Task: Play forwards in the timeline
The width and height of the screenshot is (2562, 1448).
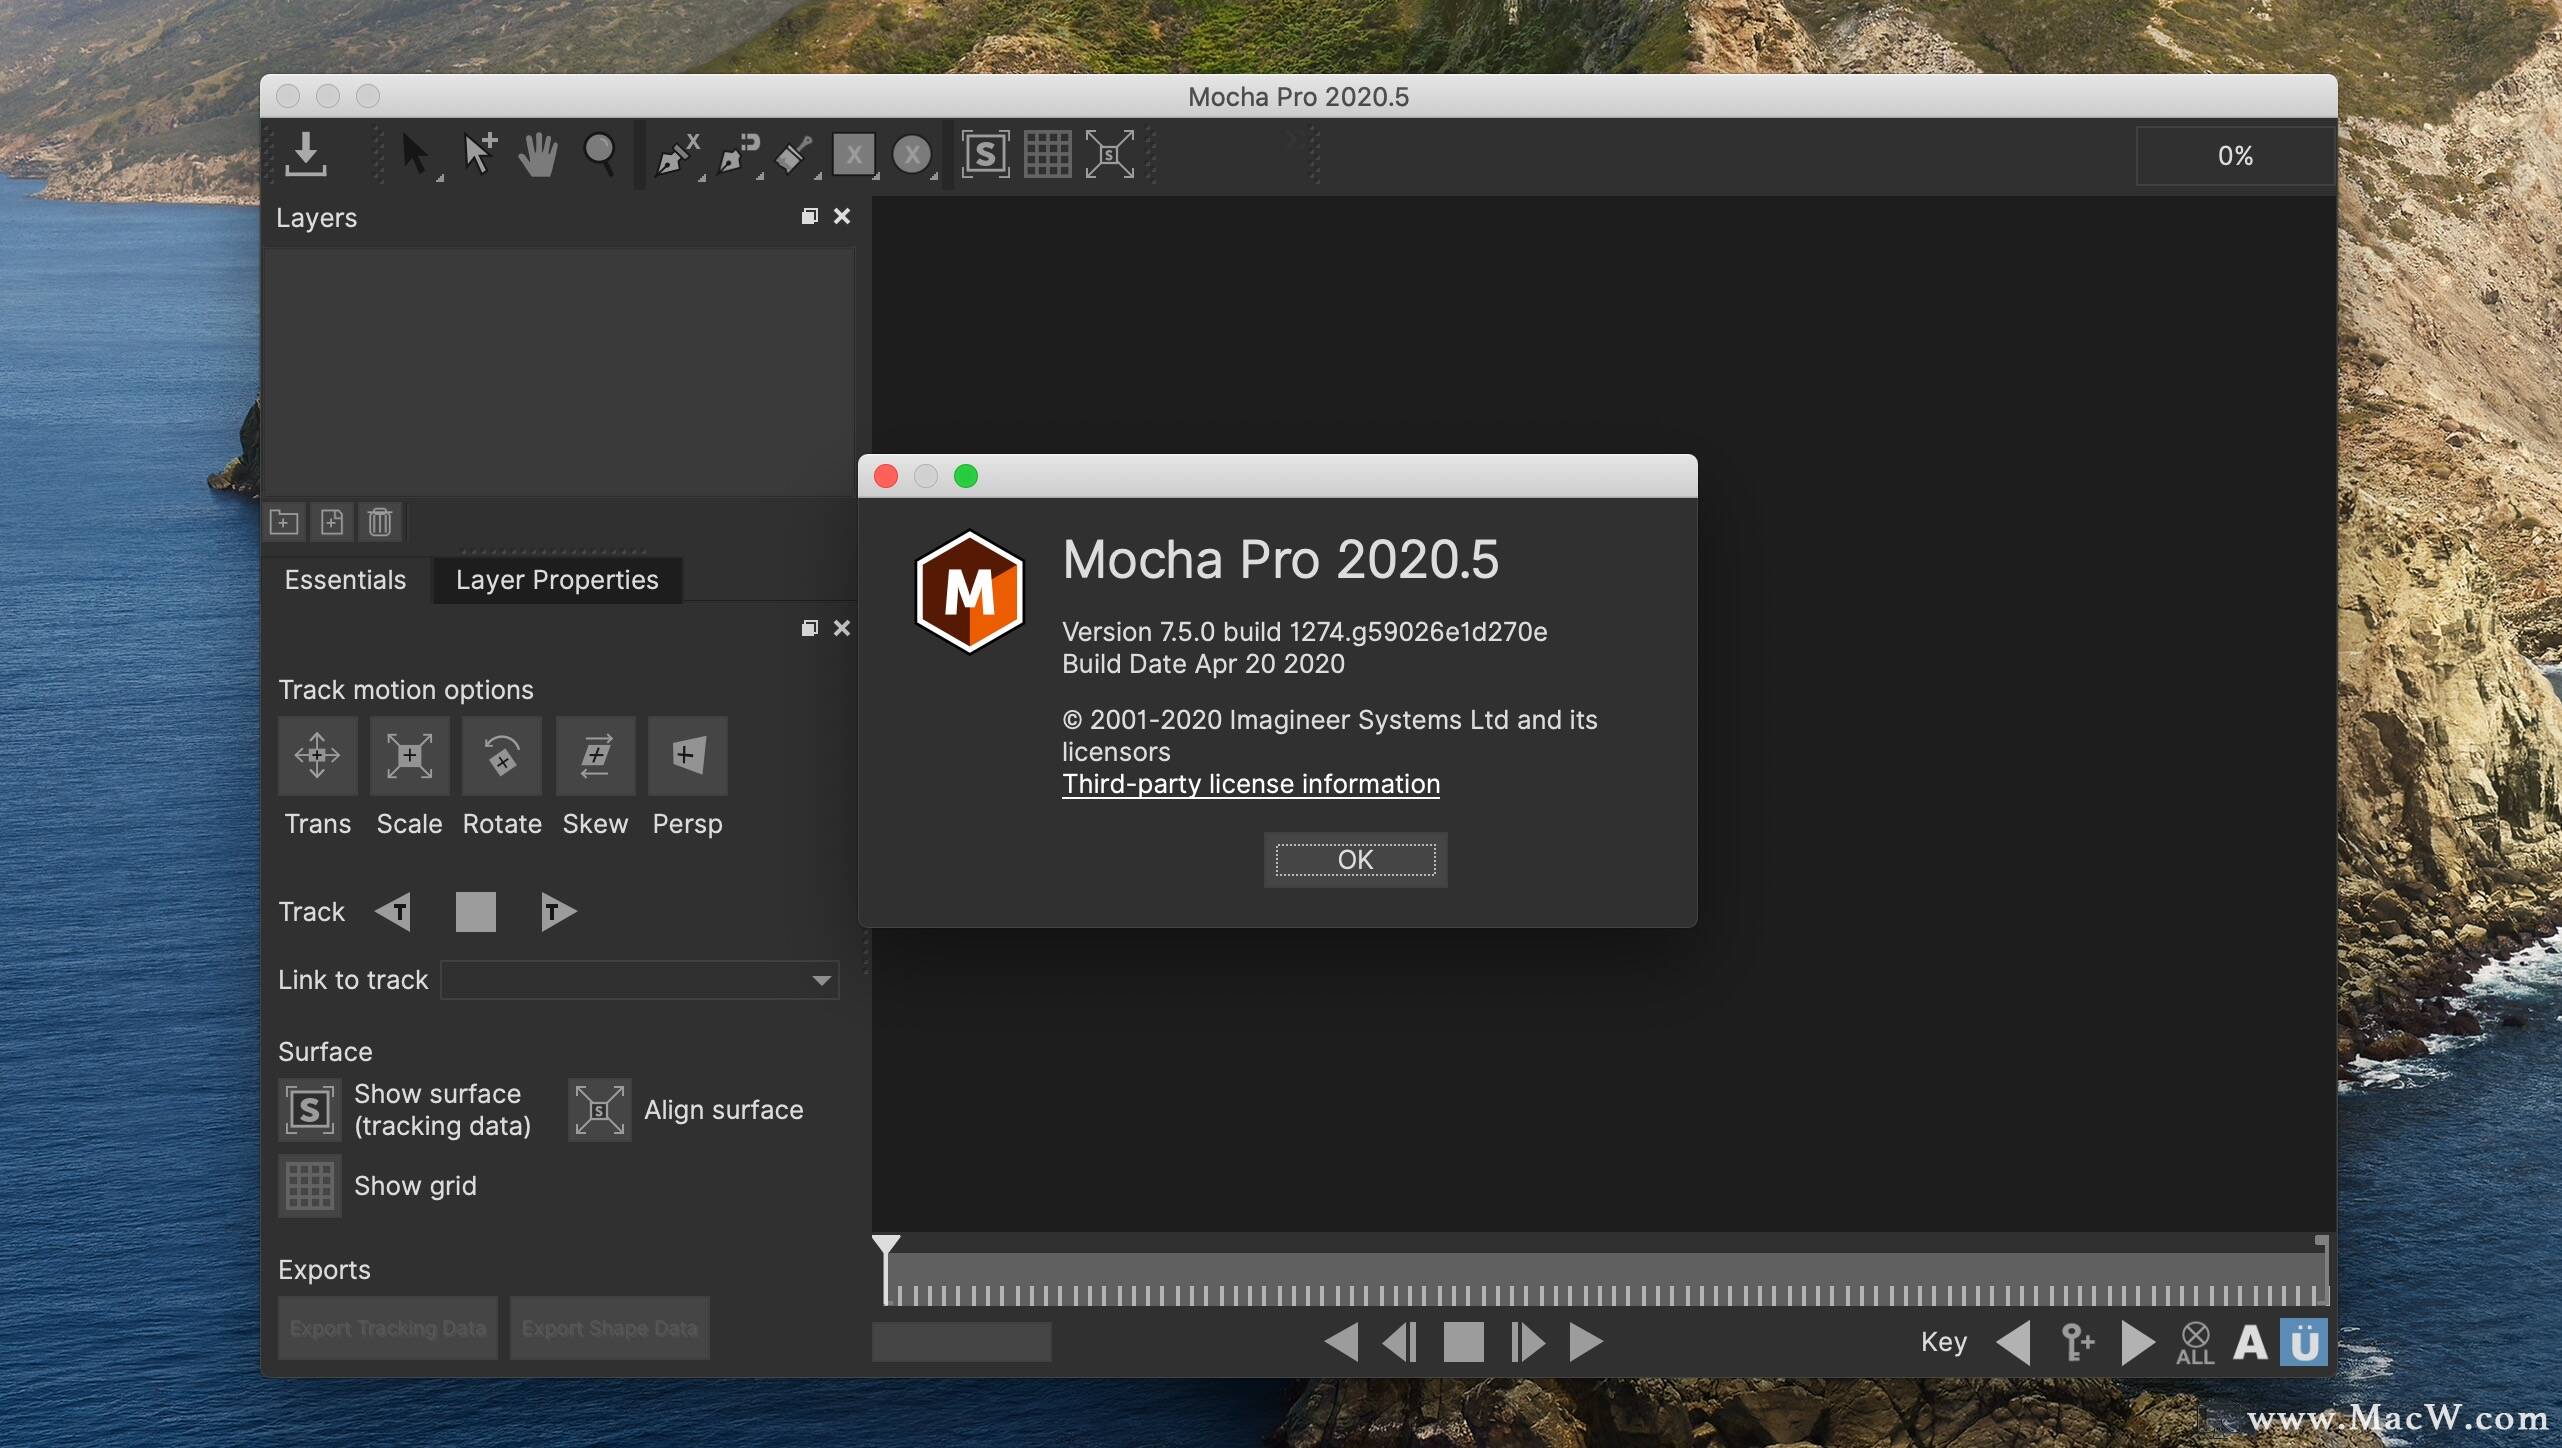Action: pyautogui.click(x=1586, y=1342)
